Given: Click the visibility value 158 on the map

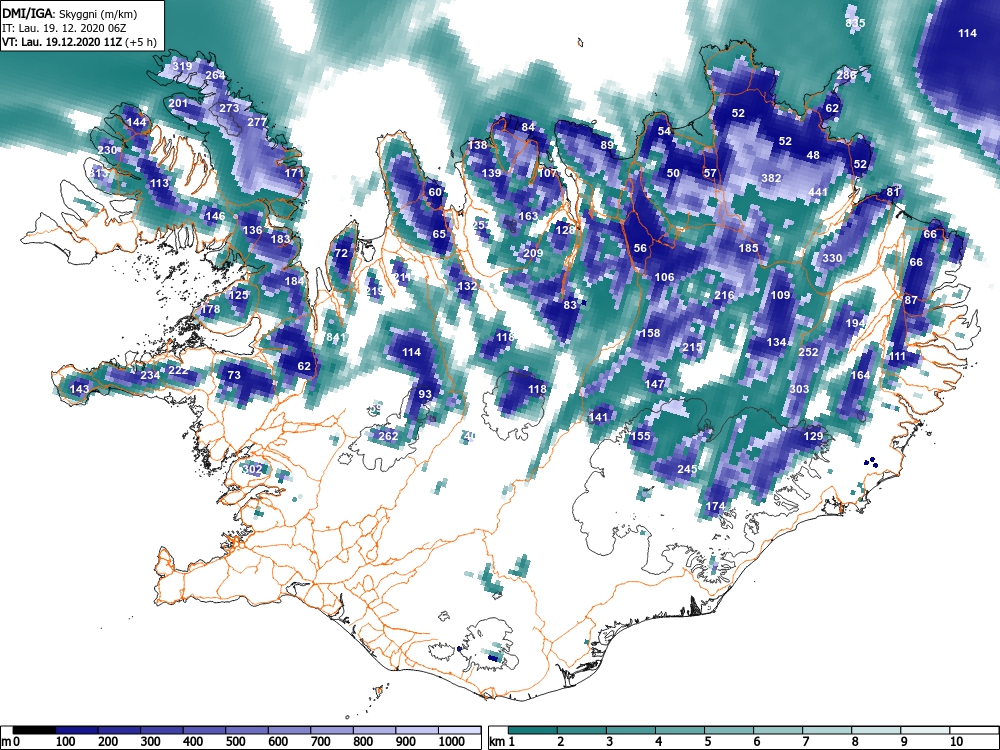Looking at the screenshot, I should coord(650,333).
